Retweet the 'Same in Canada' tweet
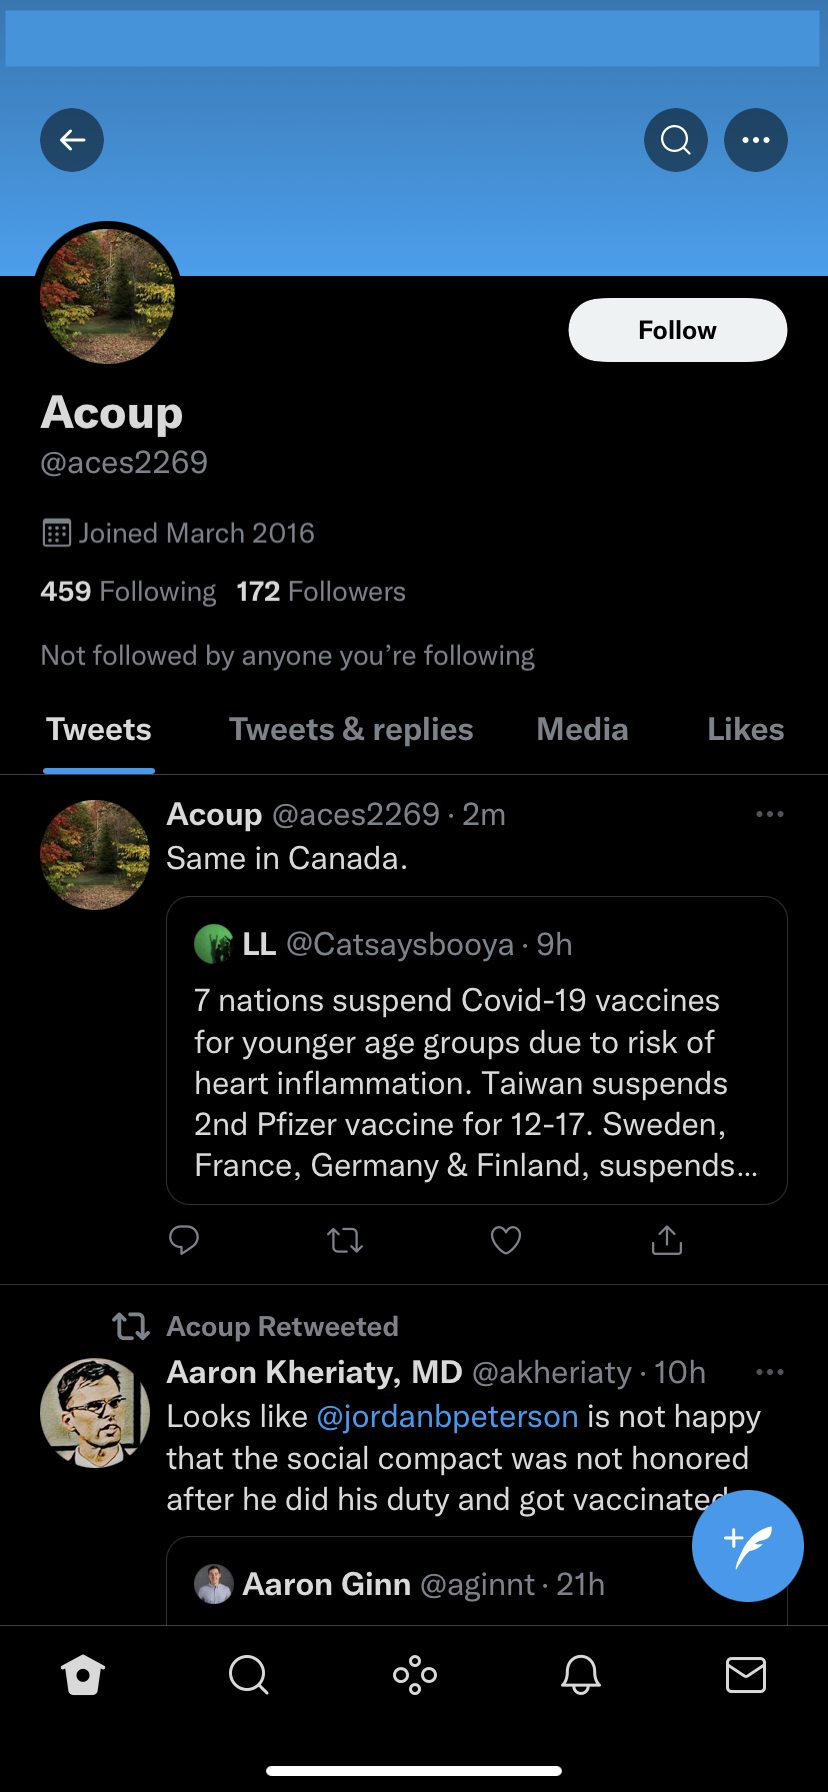 tap(345, 1241)
